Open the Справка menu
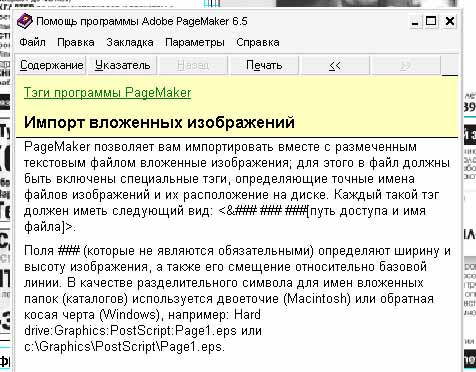 pos(258,42)
